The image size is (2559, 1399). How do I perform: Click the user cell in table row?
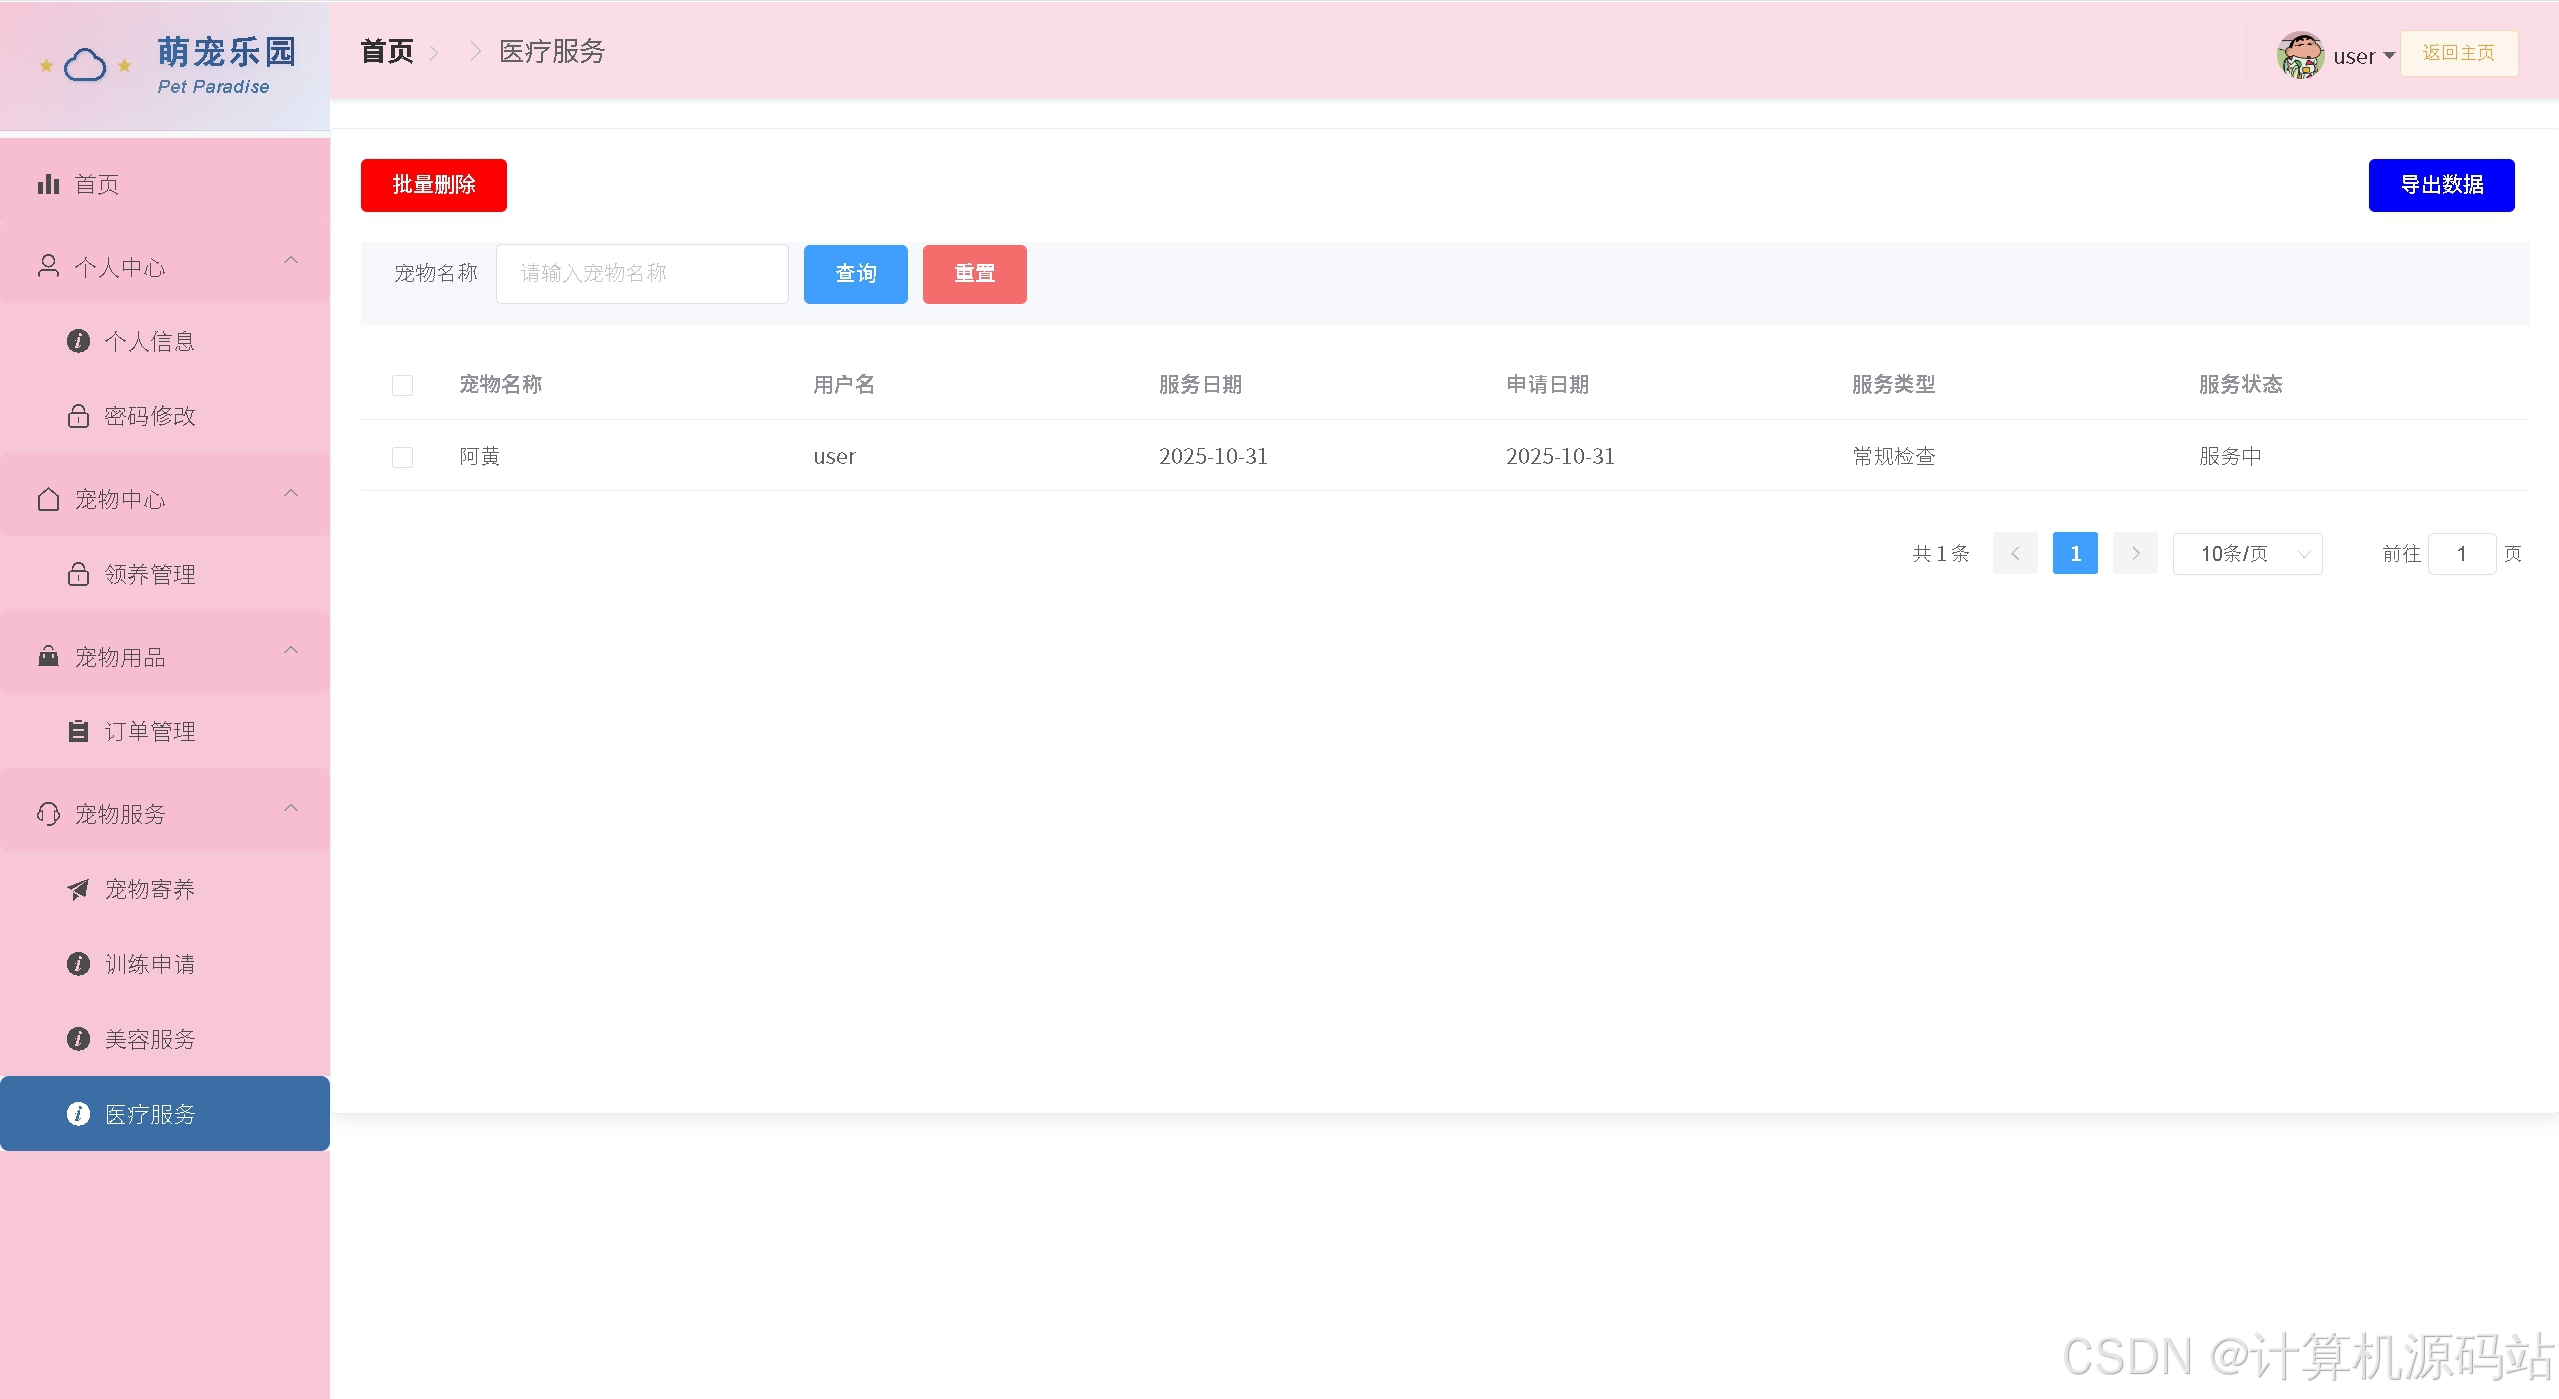pos(834,456)
